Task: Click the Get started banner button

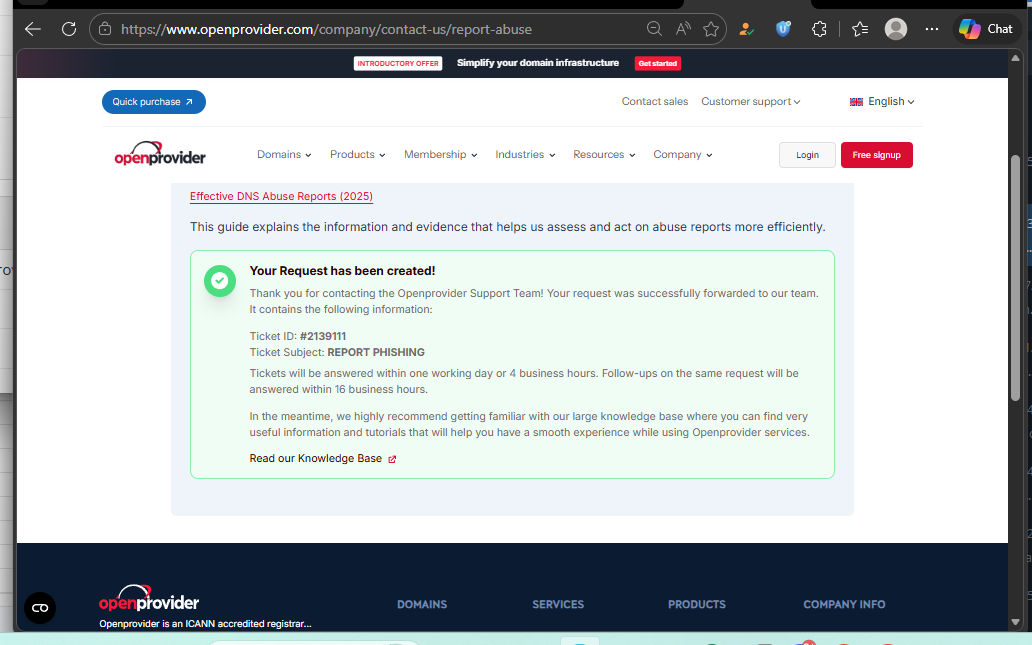Action: coord(658,63)
